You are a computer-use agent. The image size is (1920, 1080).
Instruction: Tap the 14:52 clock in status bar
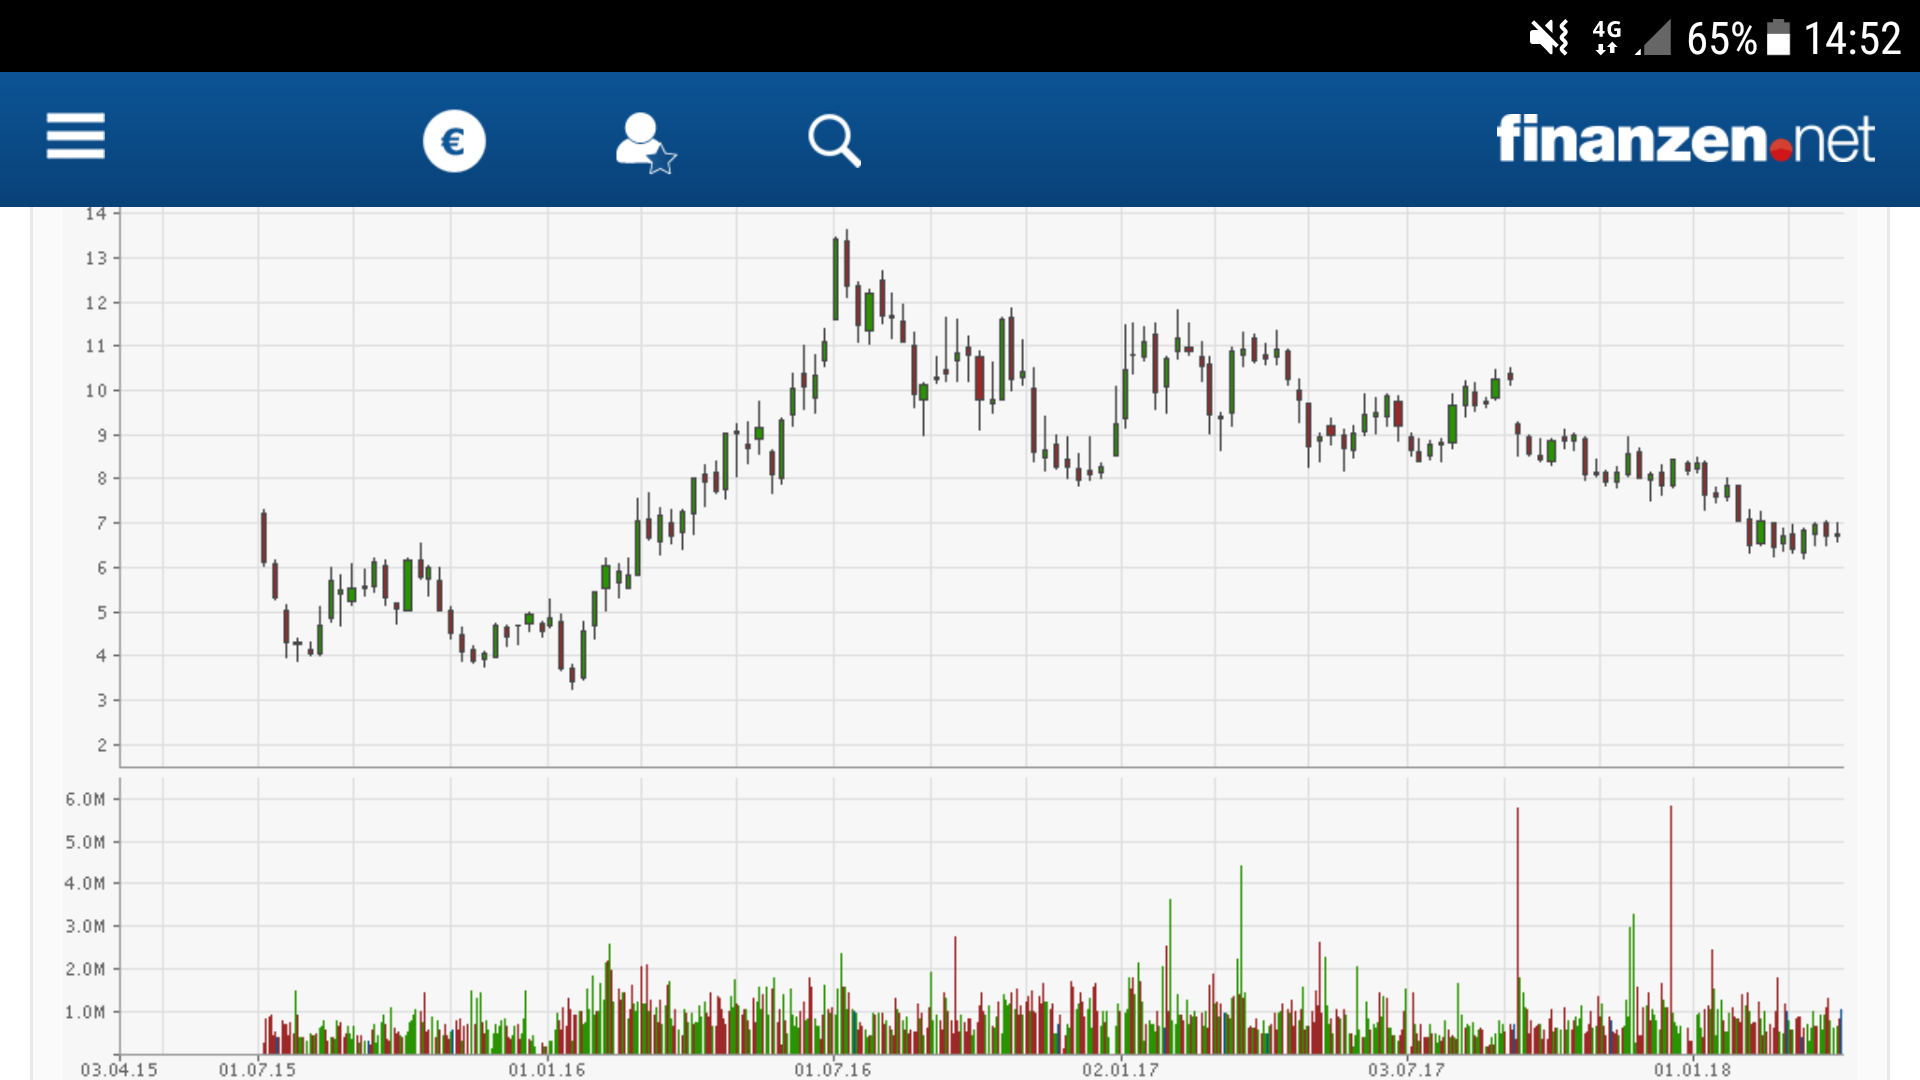[x=1852, y=39]
